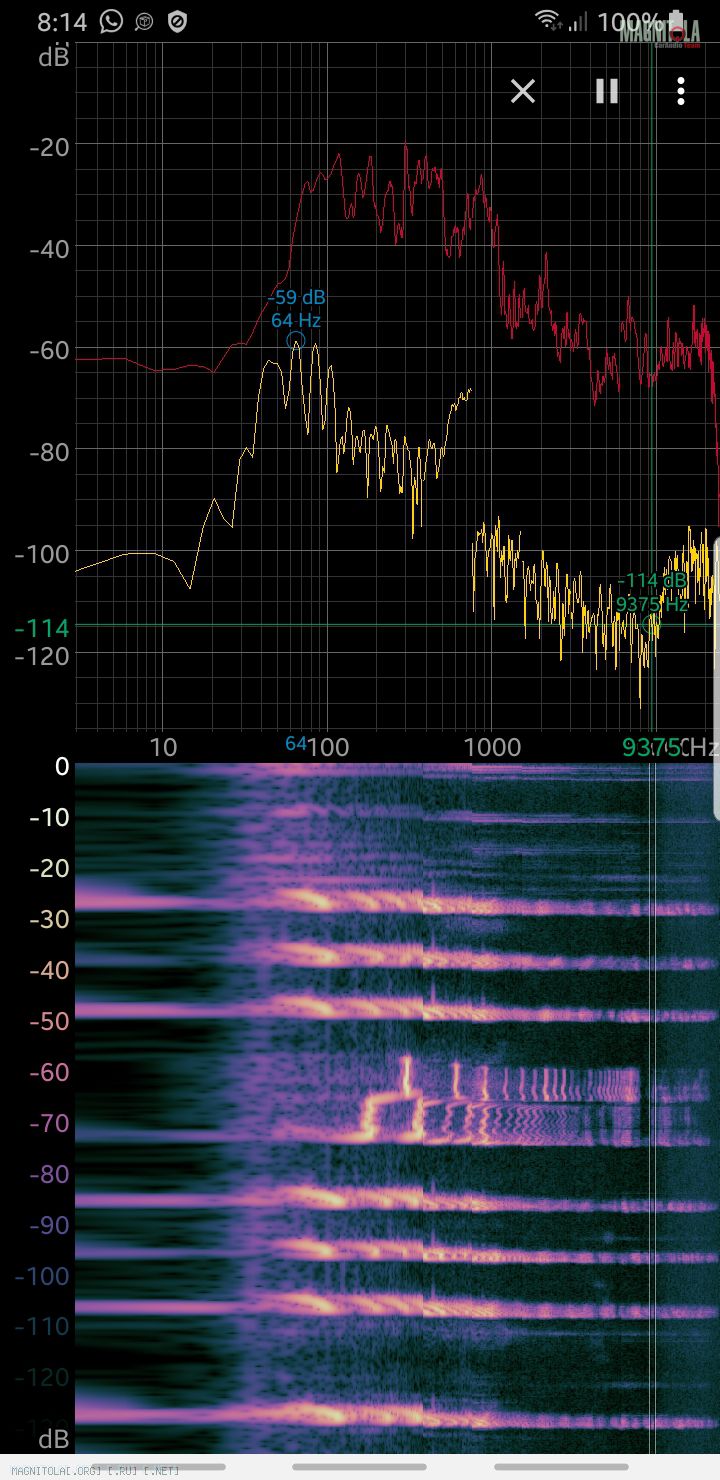Tap the WhatsApp notification icon
Screen dimensions: 720x1480
[x=112, y=21]
